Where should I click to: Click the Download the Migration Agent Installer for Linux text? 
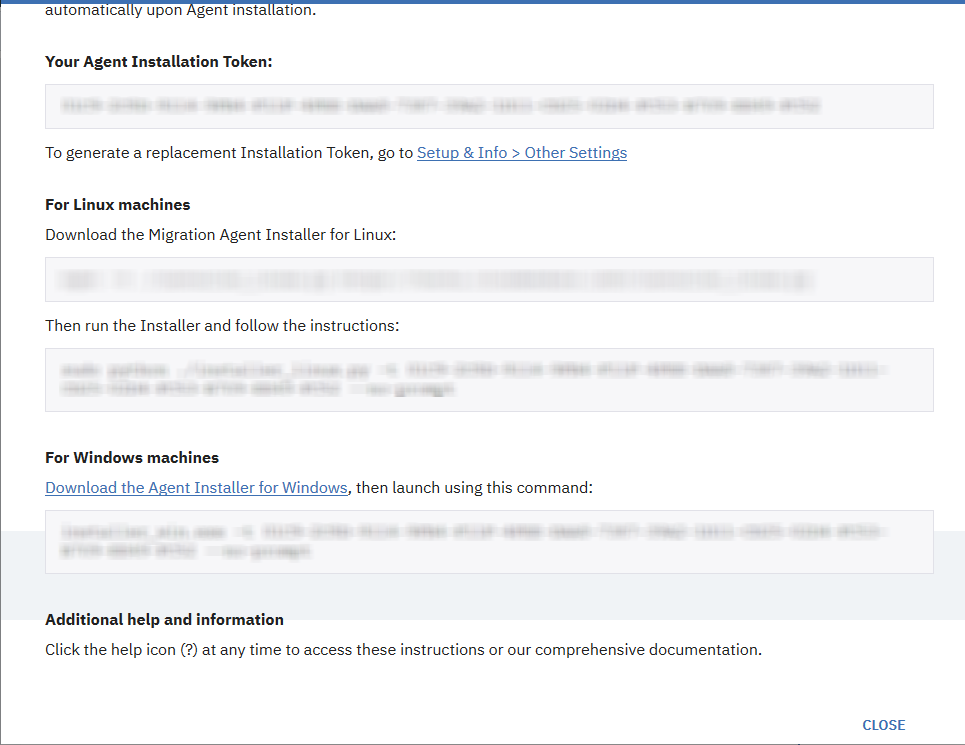219,234
